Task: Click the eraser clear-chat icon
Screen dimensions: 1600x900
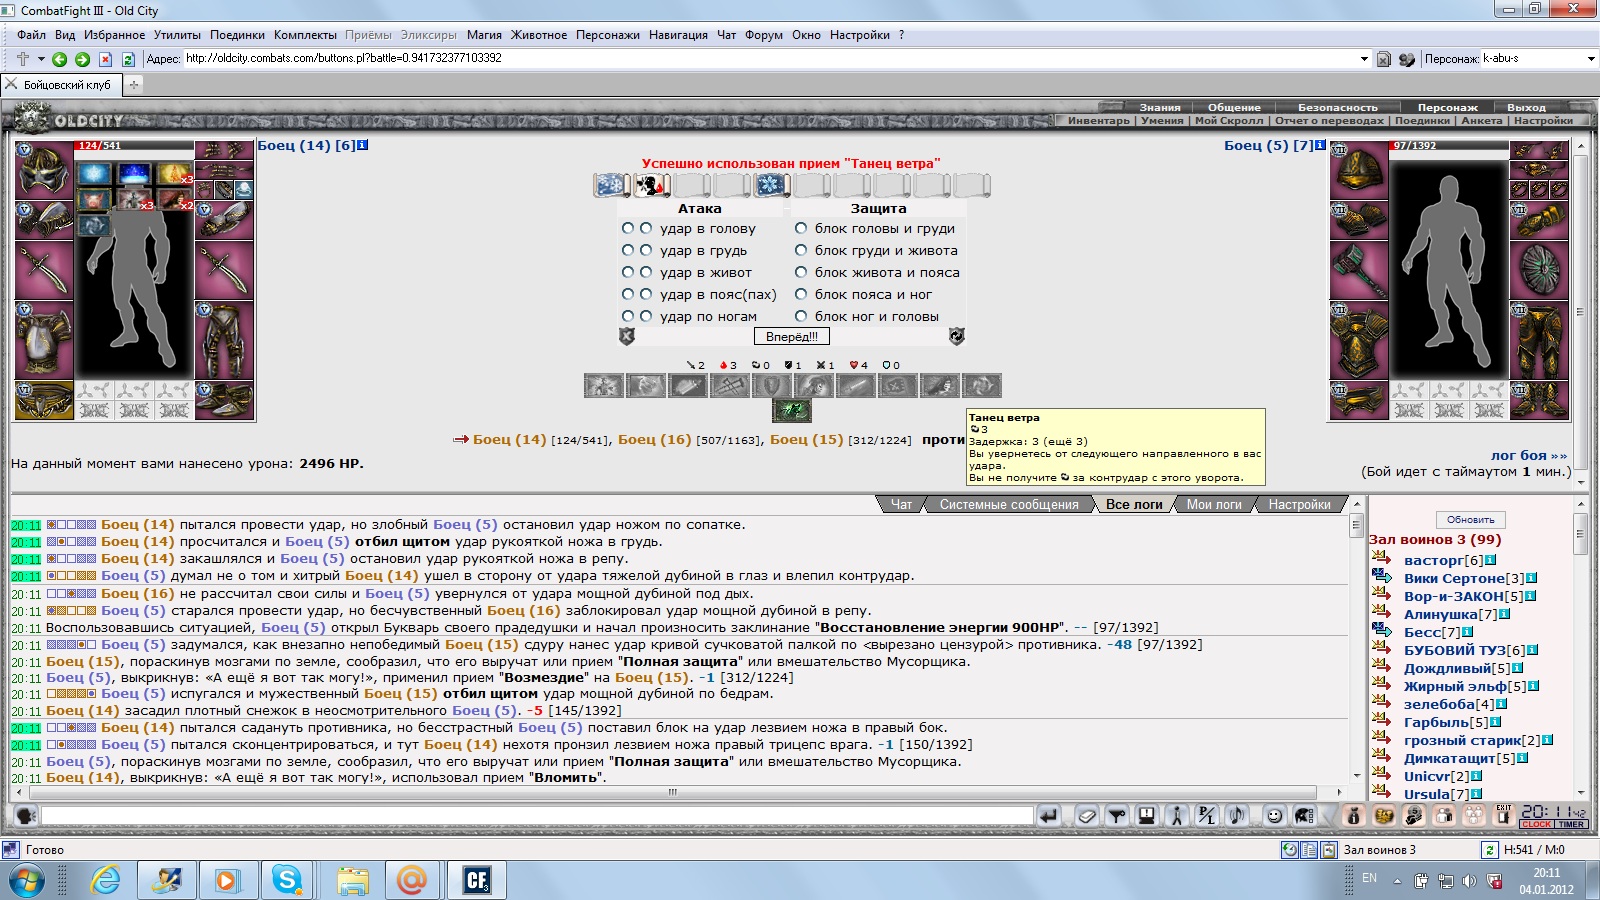Action: [x=1087, y=816]
